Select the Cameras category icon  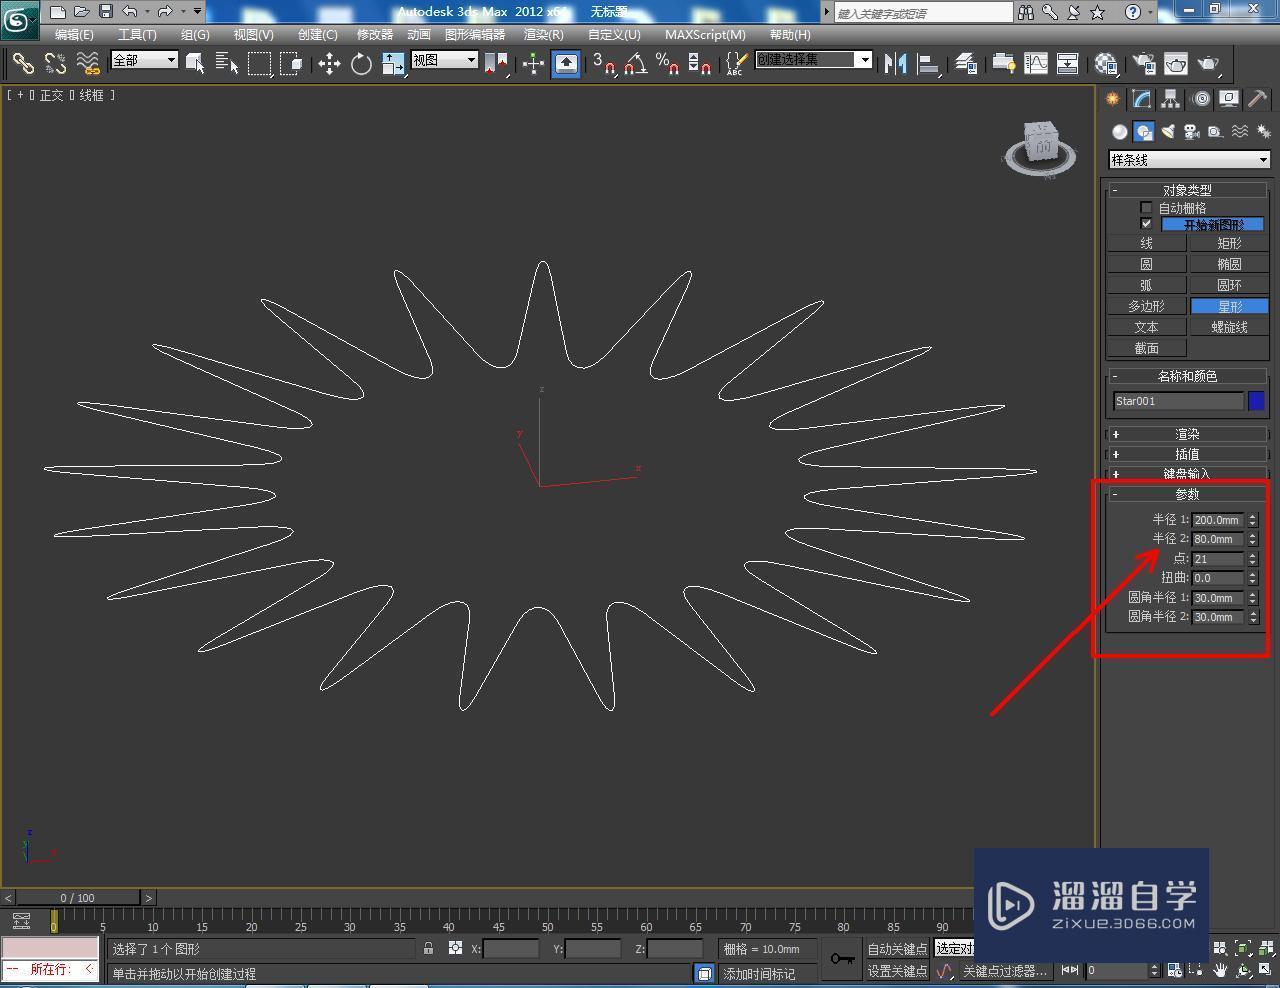(x=1191, y=131)
